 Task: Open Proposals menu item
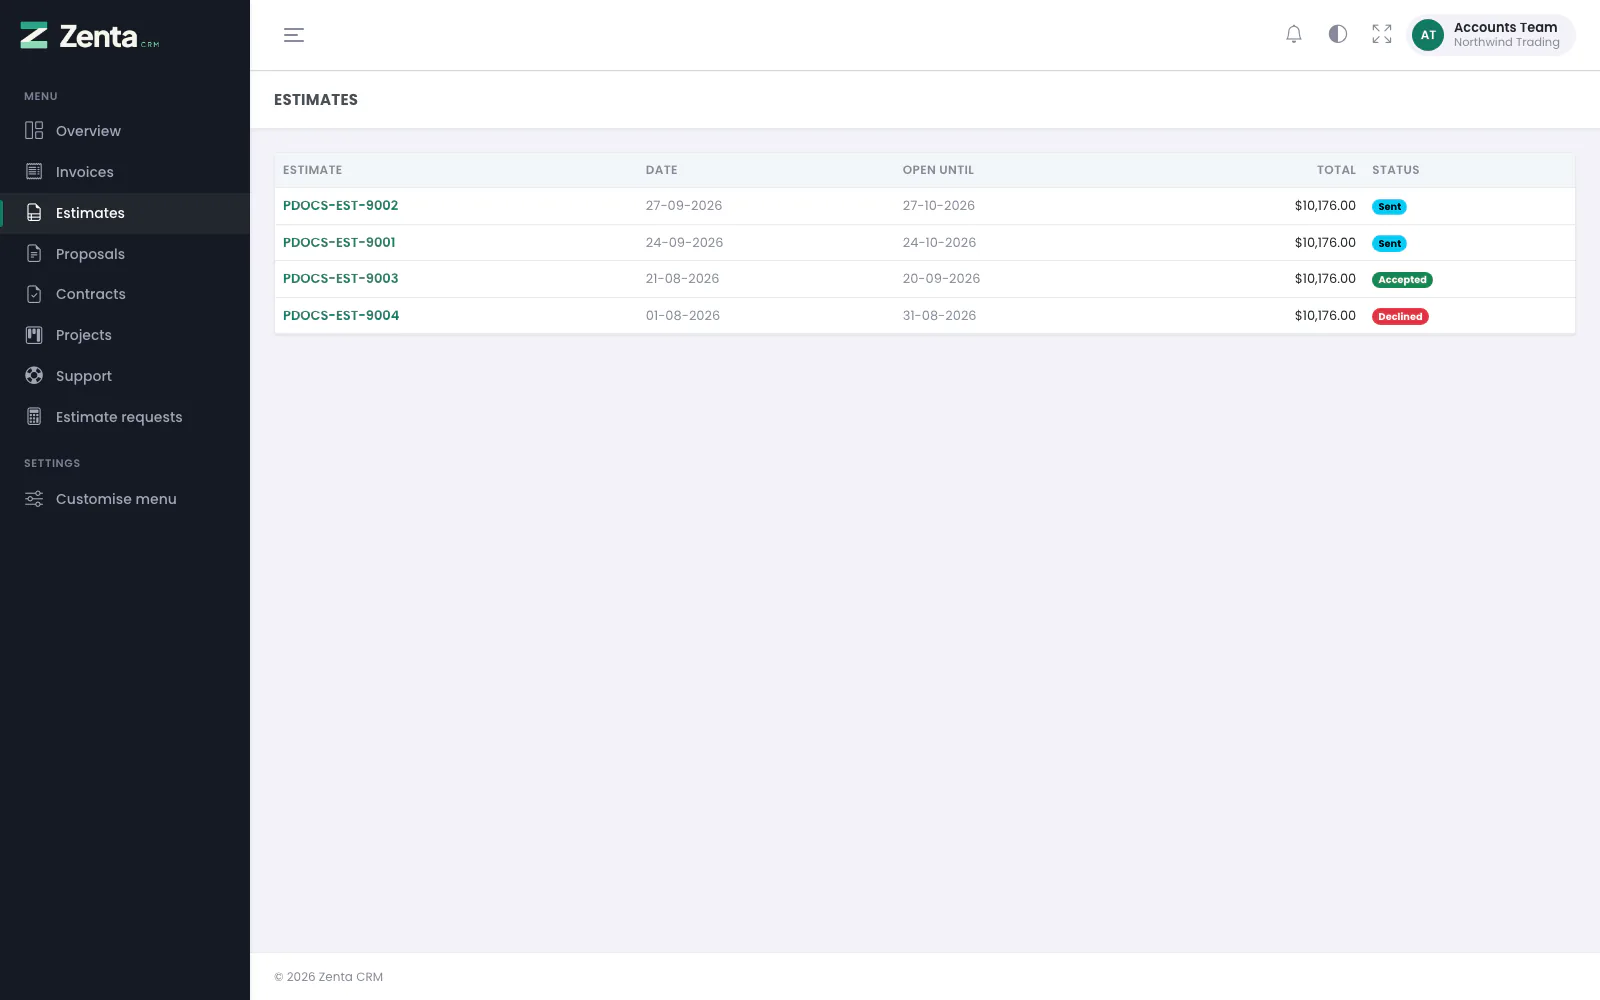[125, 254]
